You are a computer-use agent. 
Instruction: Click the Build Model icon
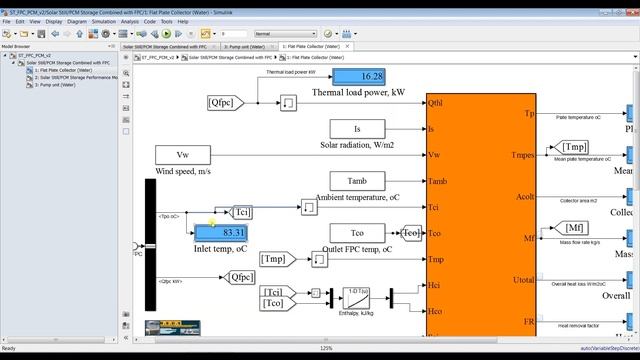(x=347, y=34)
